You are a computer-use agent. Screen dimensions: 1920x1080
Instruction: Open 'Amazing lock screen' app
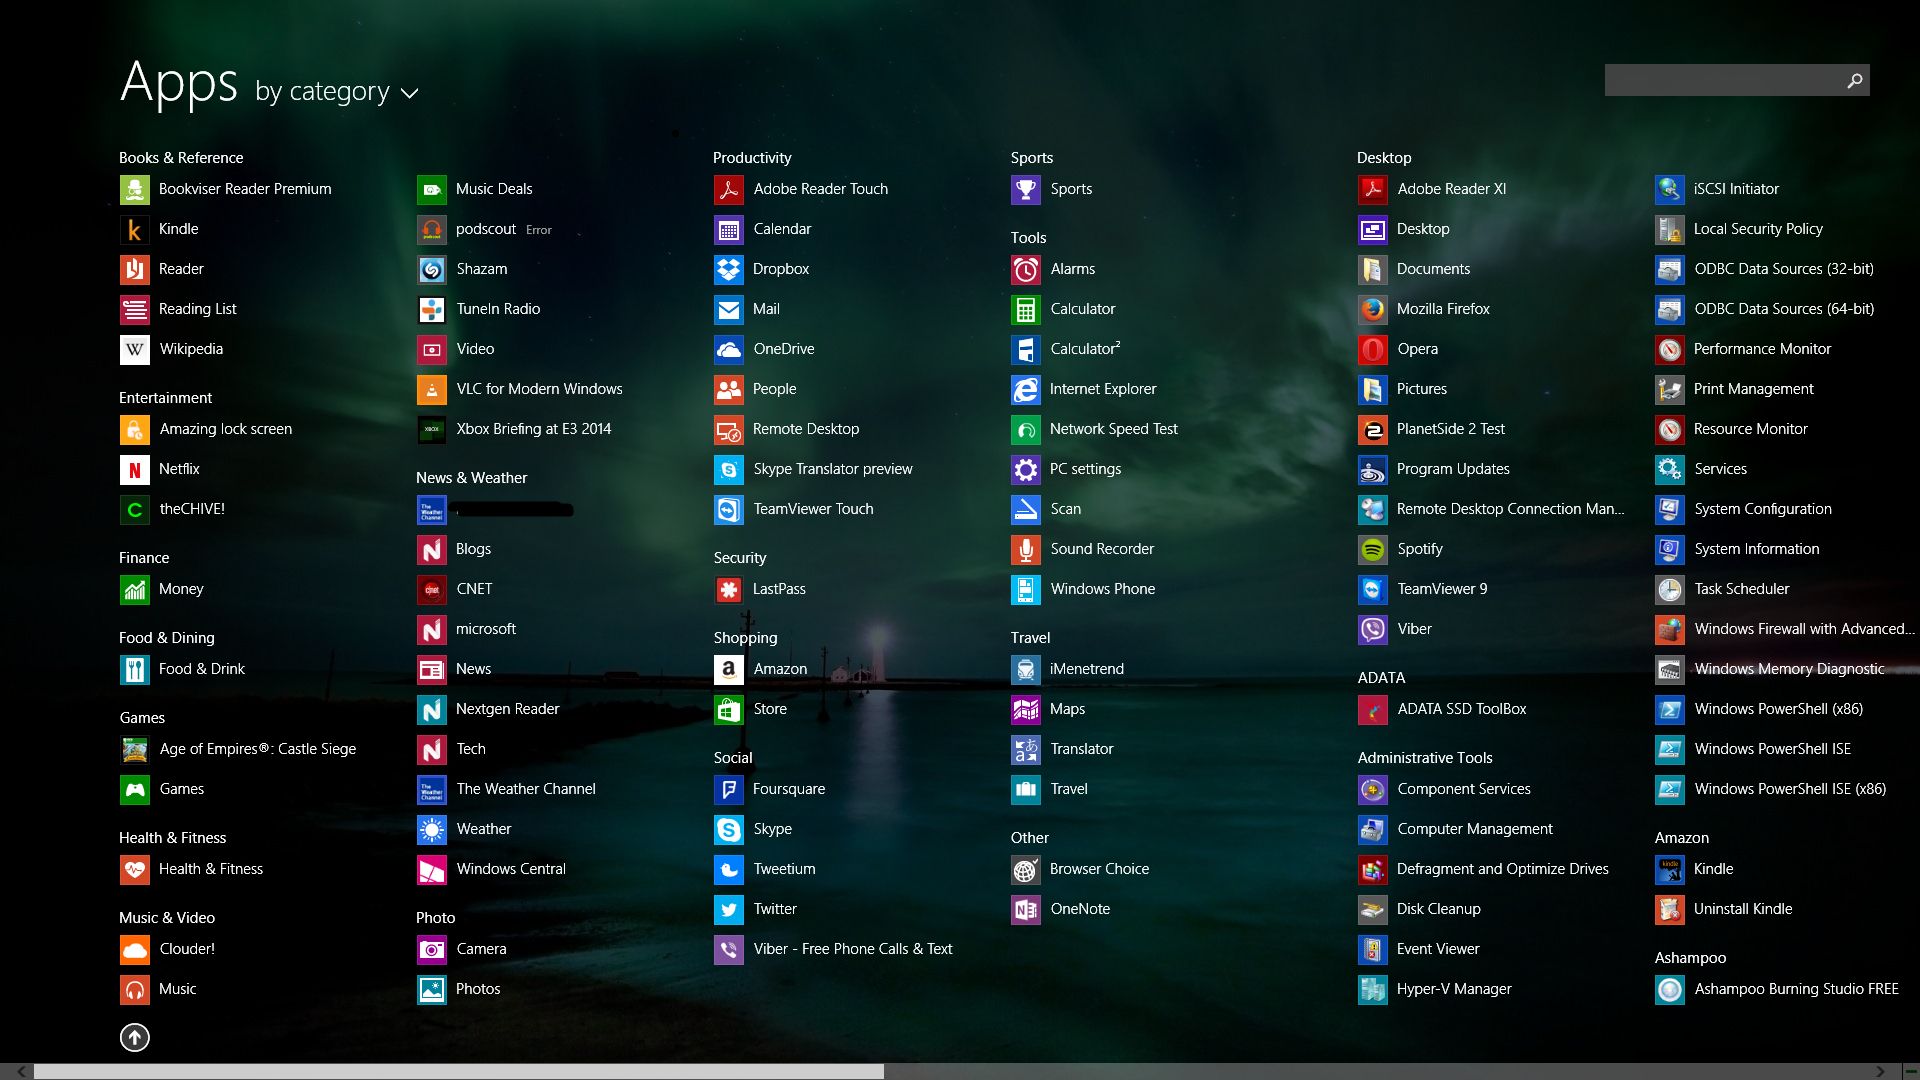pos(207,430)
